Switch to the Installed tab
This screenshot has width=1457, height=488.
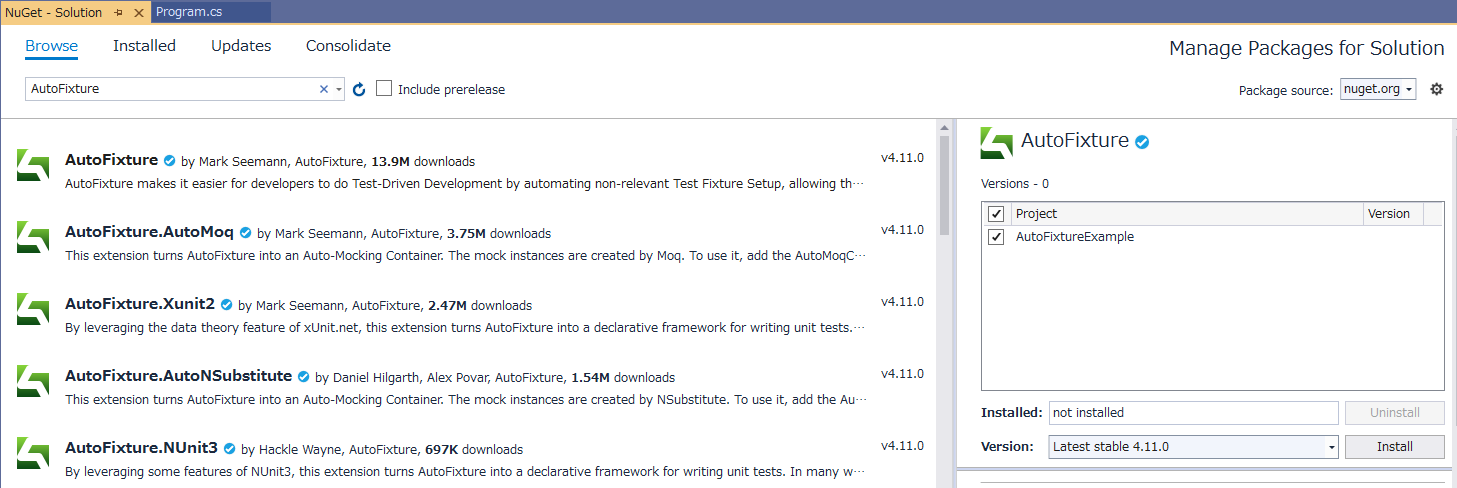pyautogui.click(x=144, y=46)
